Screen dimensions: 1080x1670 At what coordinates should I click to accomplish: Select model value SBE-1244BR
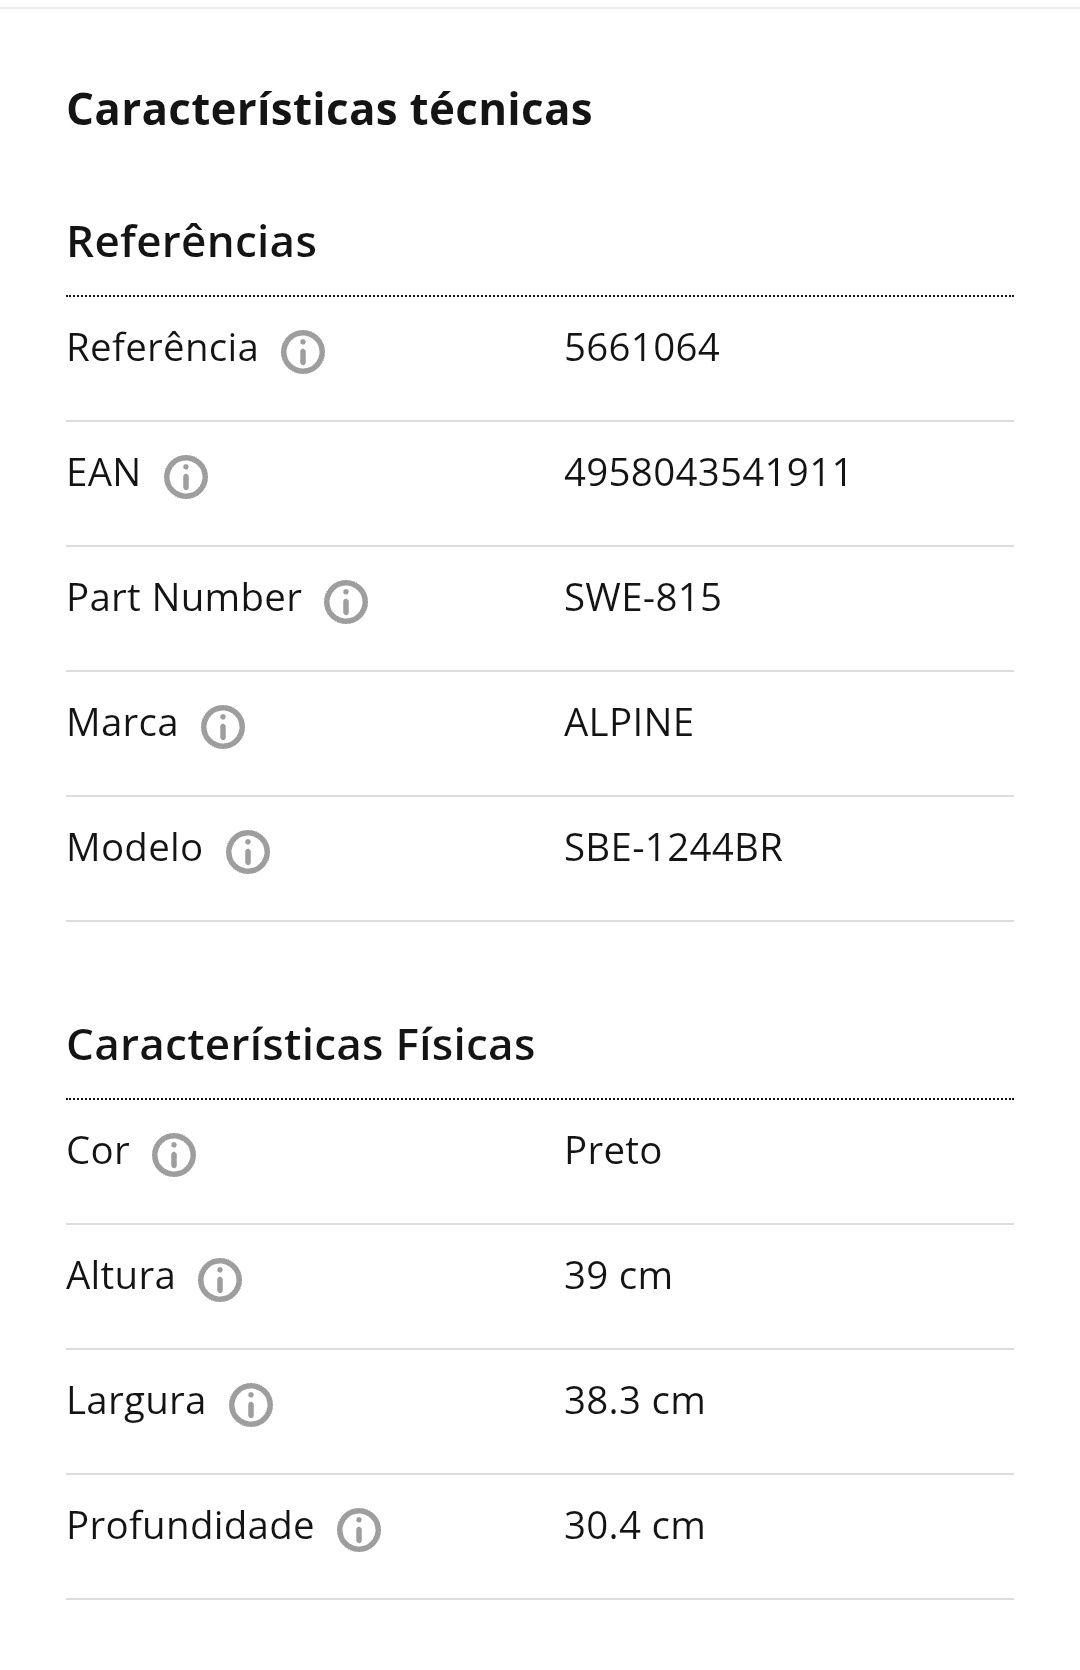click(x=674, y=848)
